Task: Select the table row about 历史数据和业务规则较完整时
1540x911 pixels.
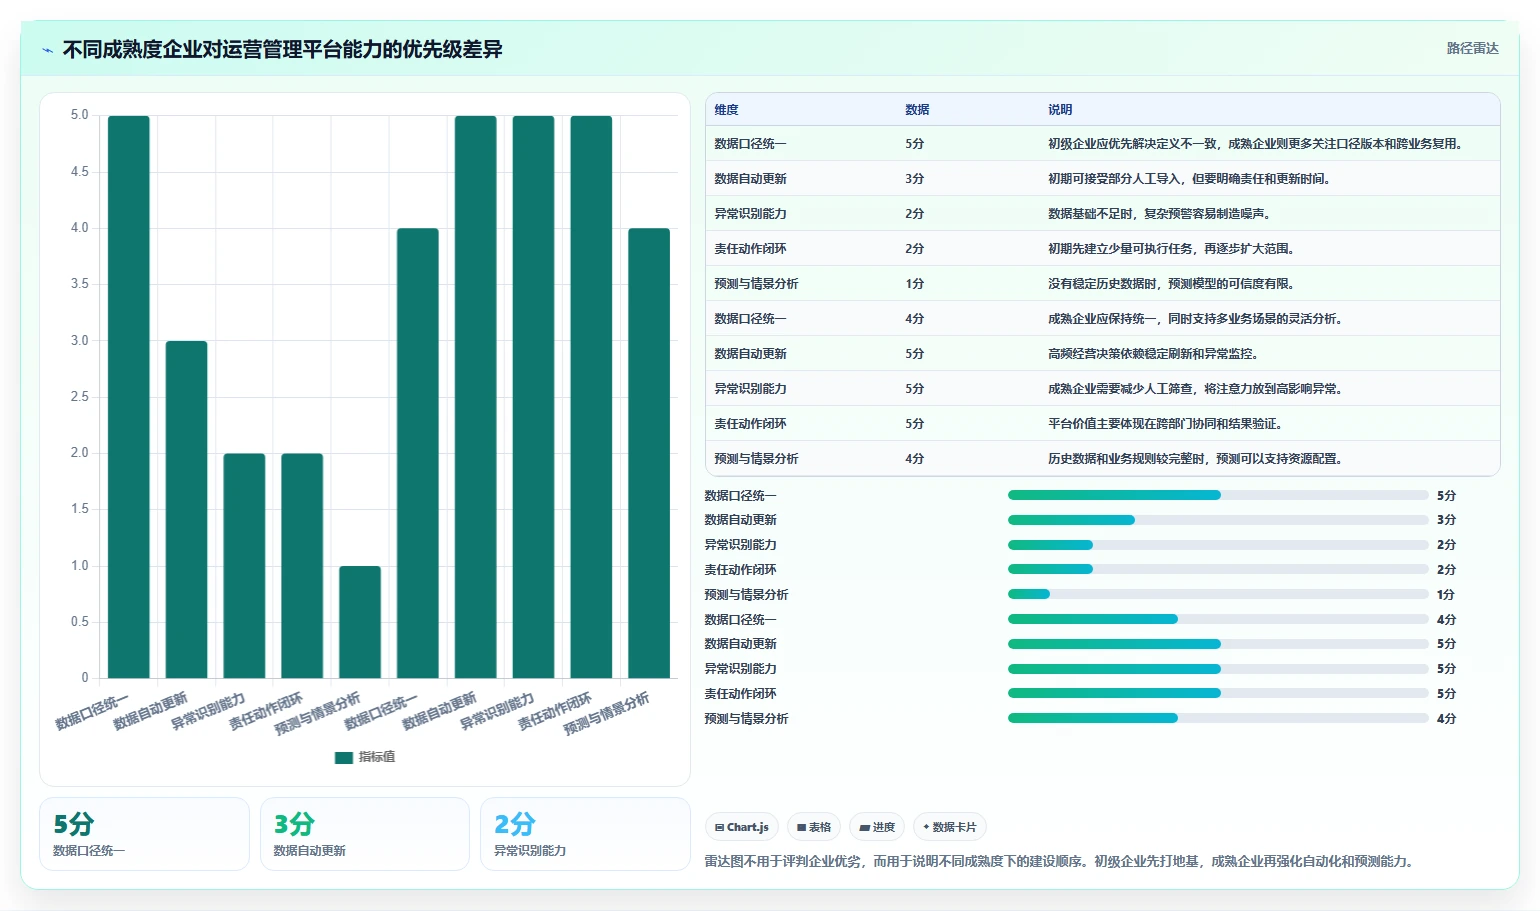Action: [x=1103, y=459]
